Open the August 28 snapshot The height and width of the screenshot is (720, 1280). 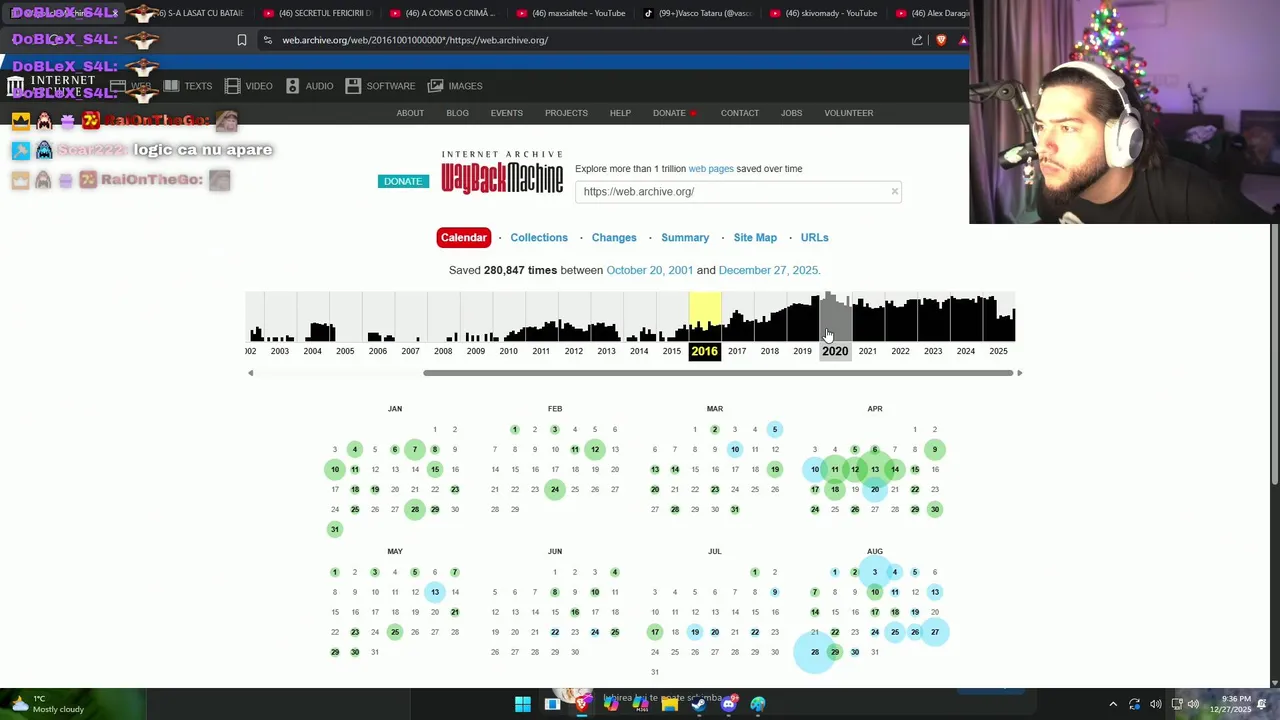coord(815,652)
